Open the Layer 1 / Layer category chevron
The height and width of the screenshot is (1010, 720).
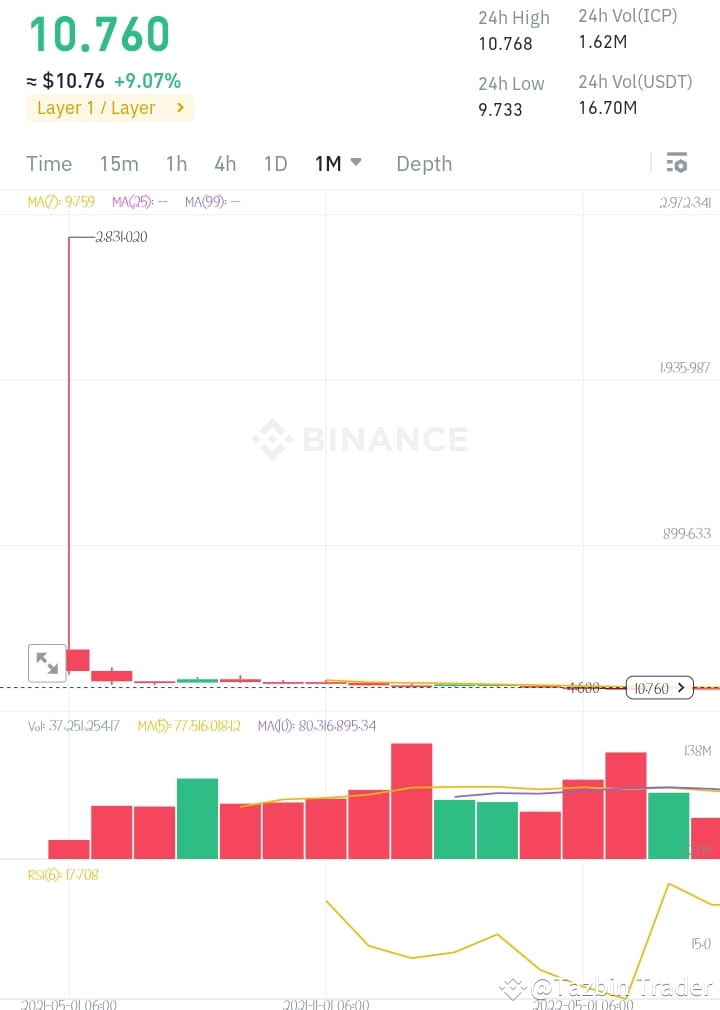(x=180, y=108)
